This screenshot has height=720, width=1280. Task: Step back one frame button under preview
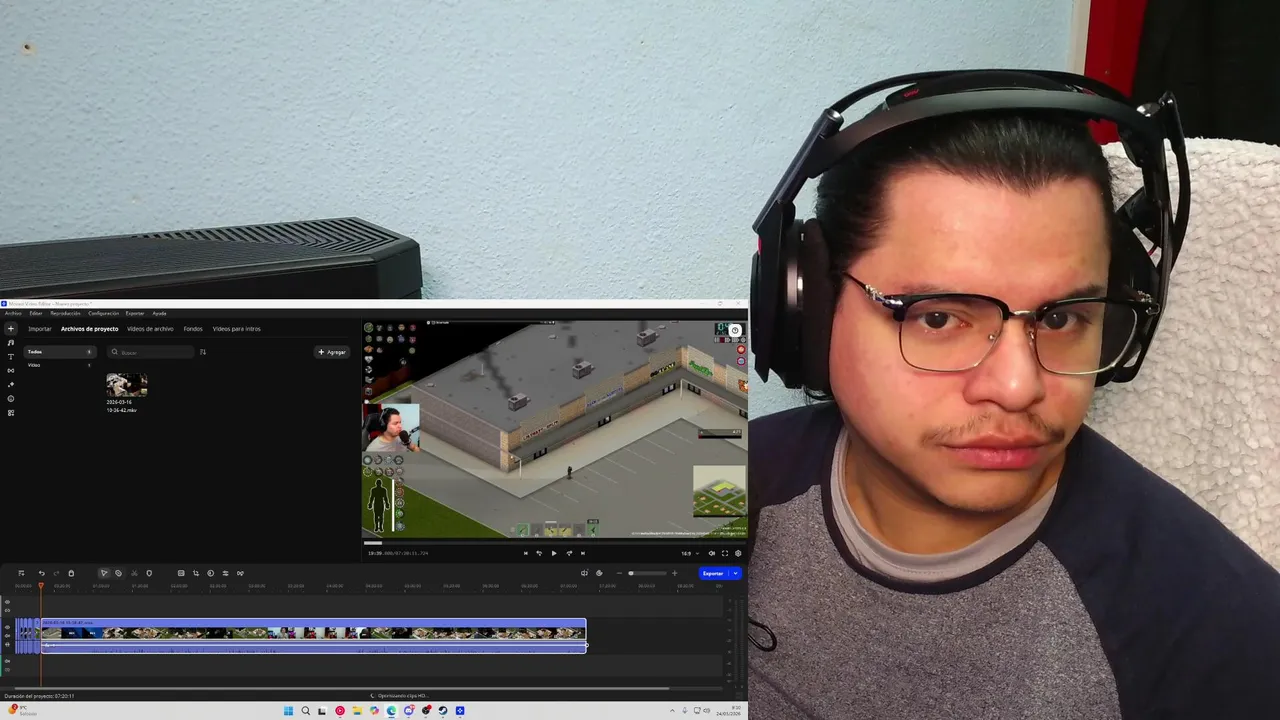pos(540,553)
